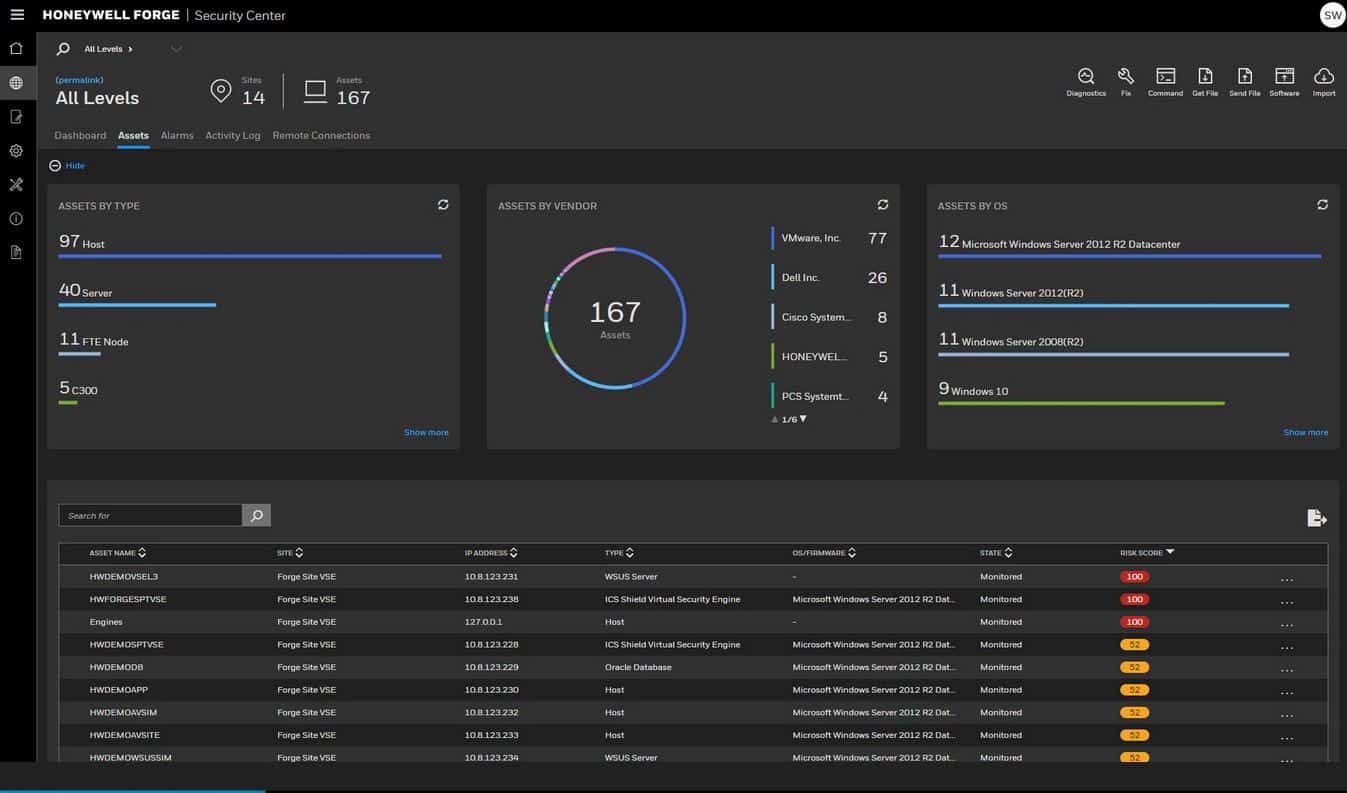Open the Import tool
This screenshot has width=1347, height=793.
1324,82
